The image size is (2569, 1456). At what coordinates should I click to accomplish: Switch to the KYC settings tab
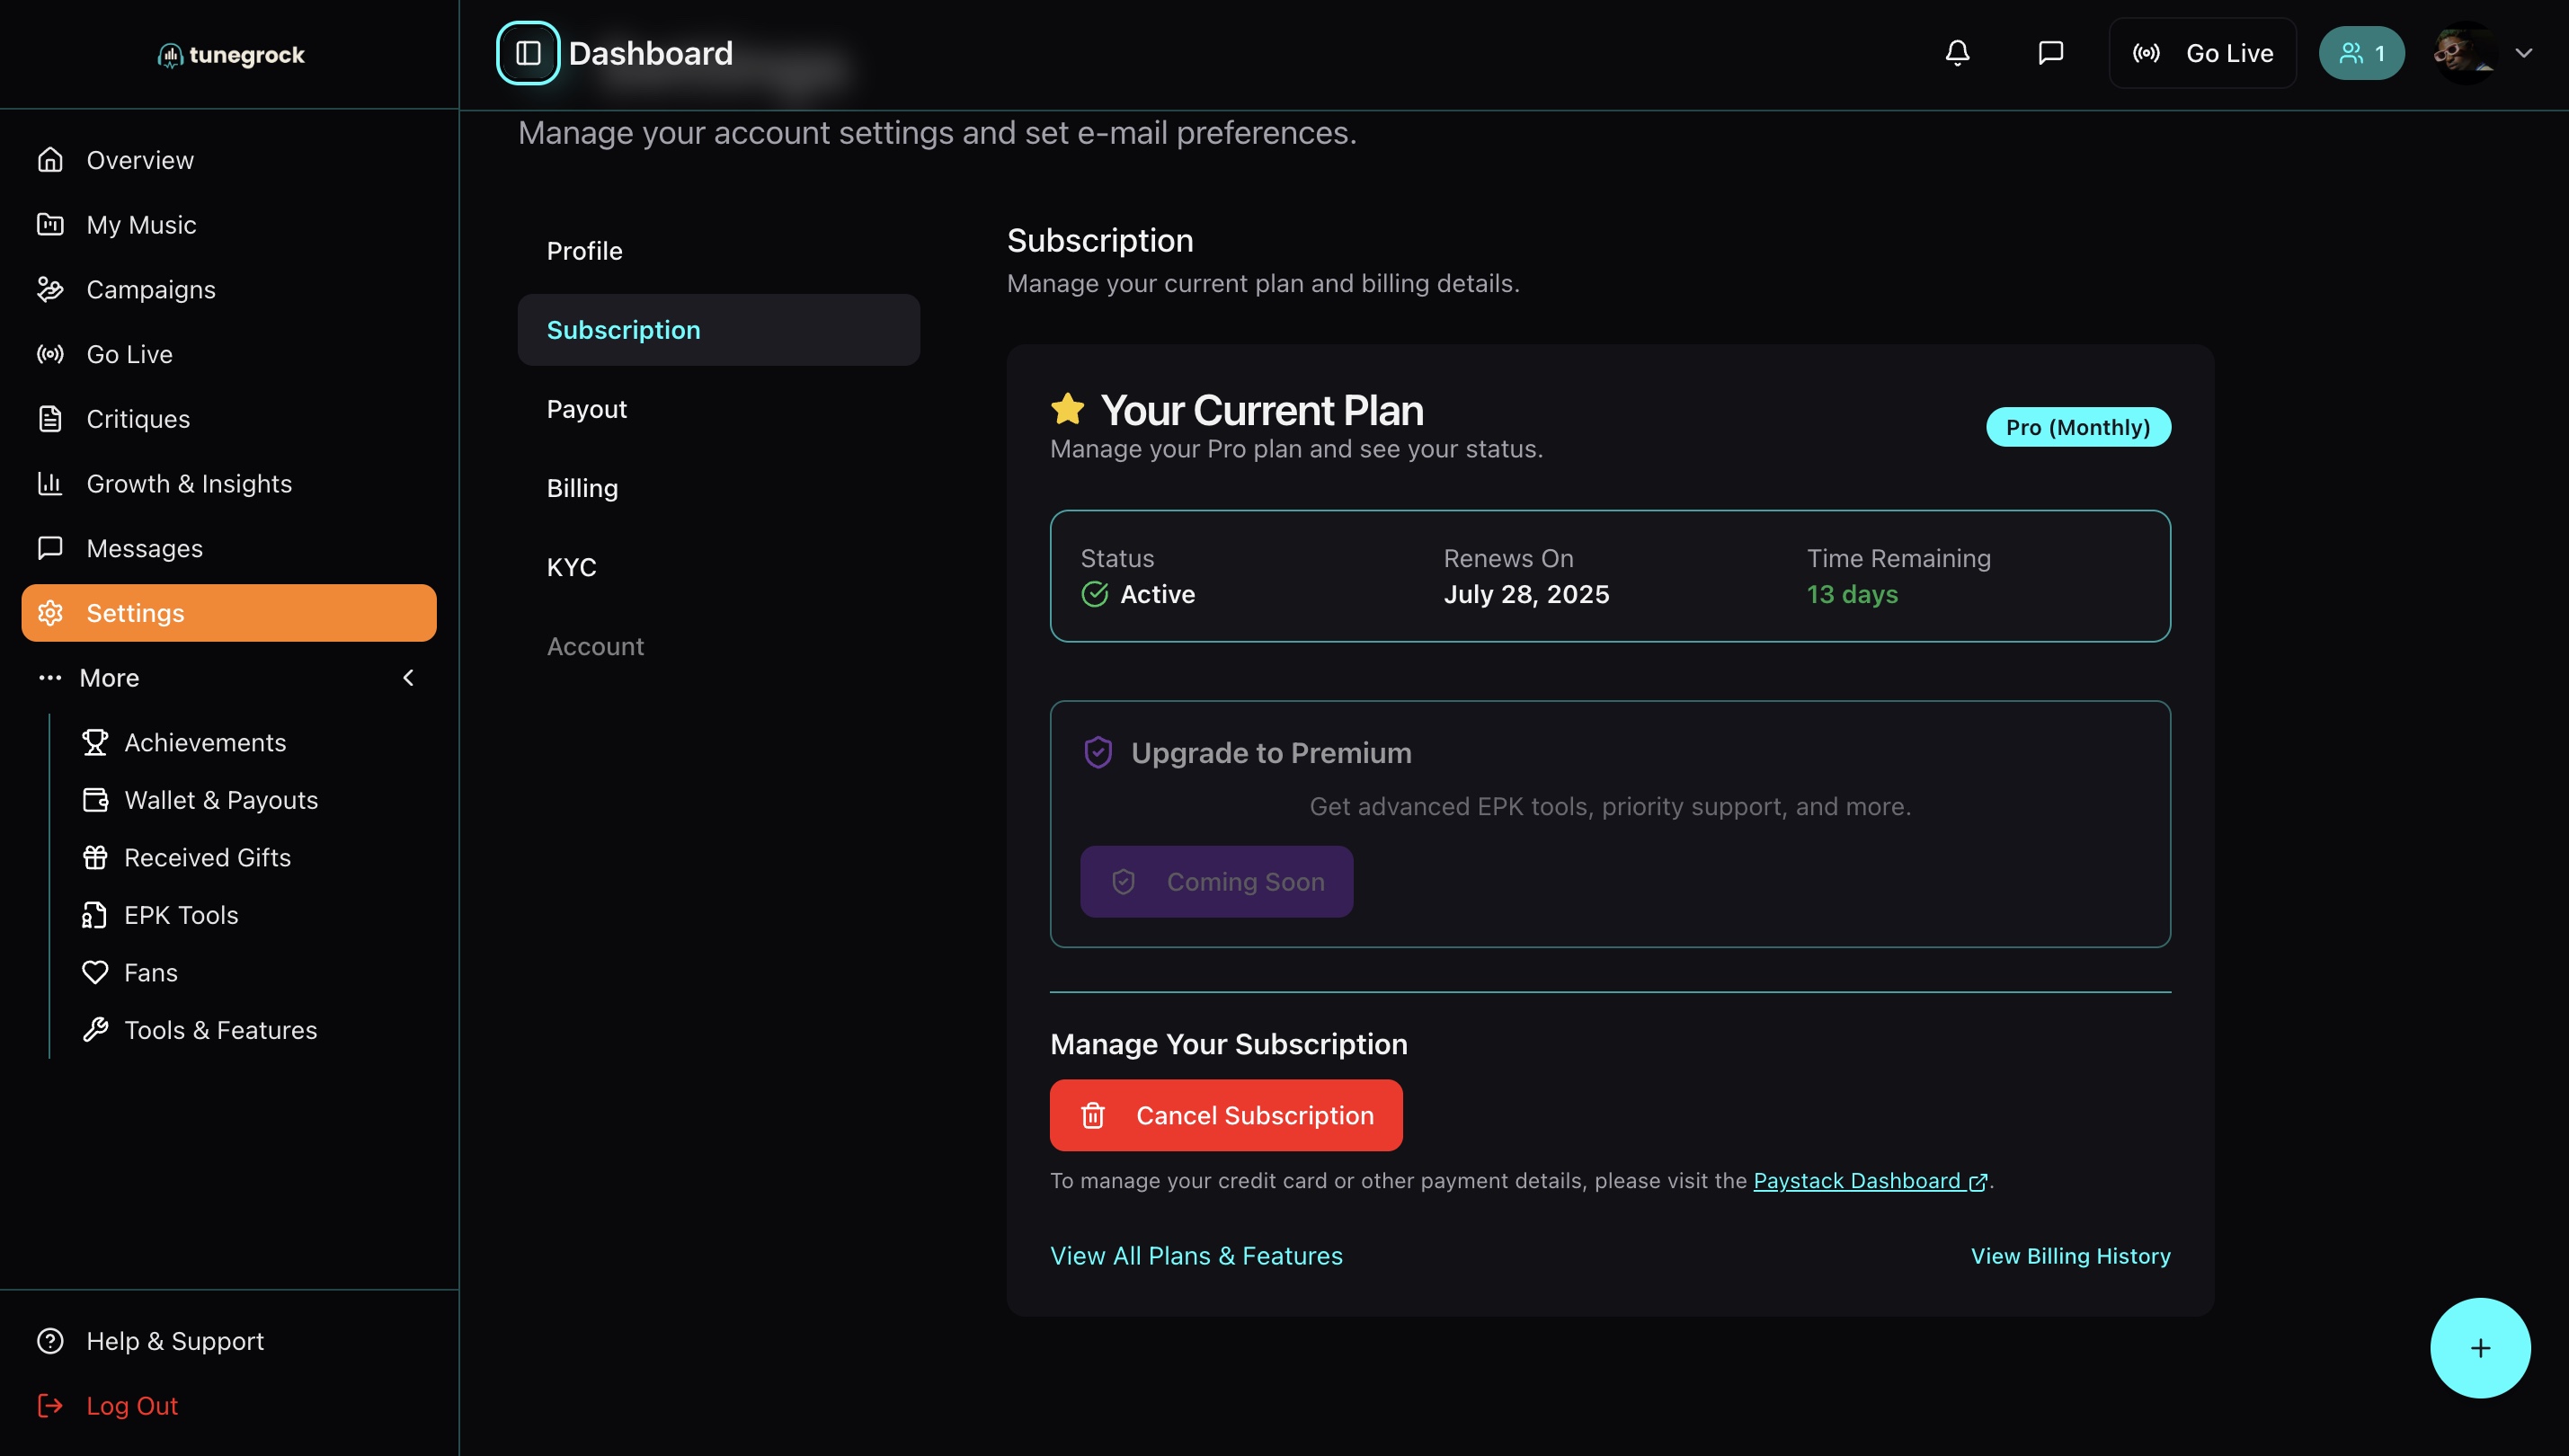point(571,567)
